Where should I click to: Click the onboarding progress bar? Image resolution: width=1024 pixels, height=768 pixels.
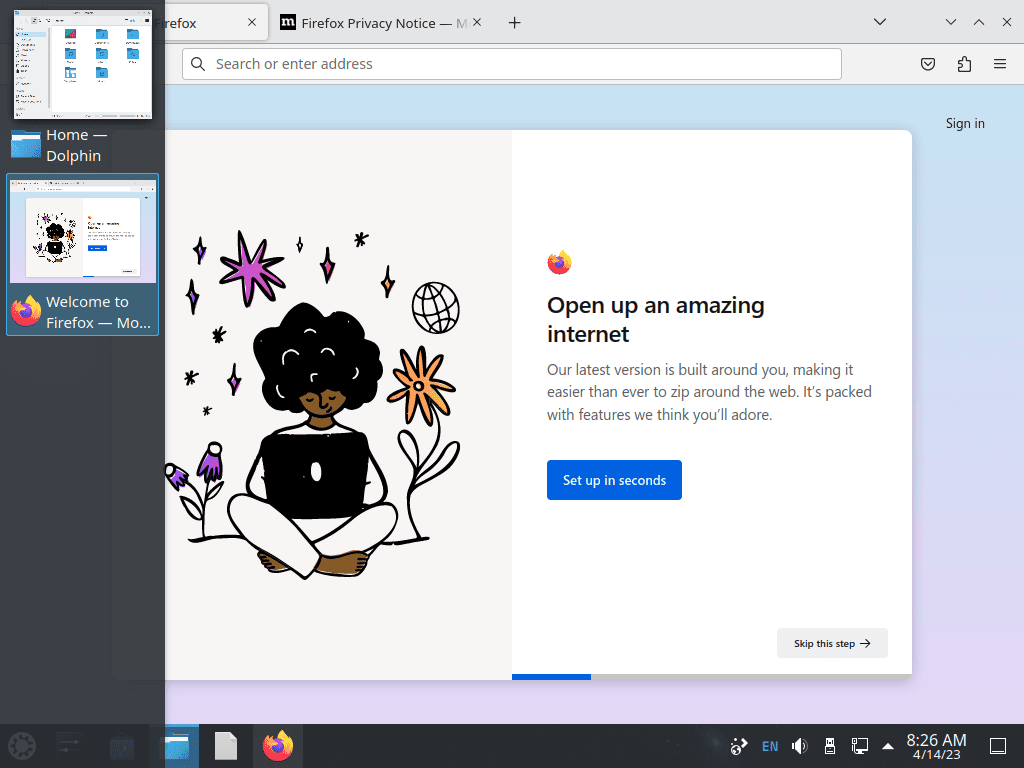coord(712,677)
